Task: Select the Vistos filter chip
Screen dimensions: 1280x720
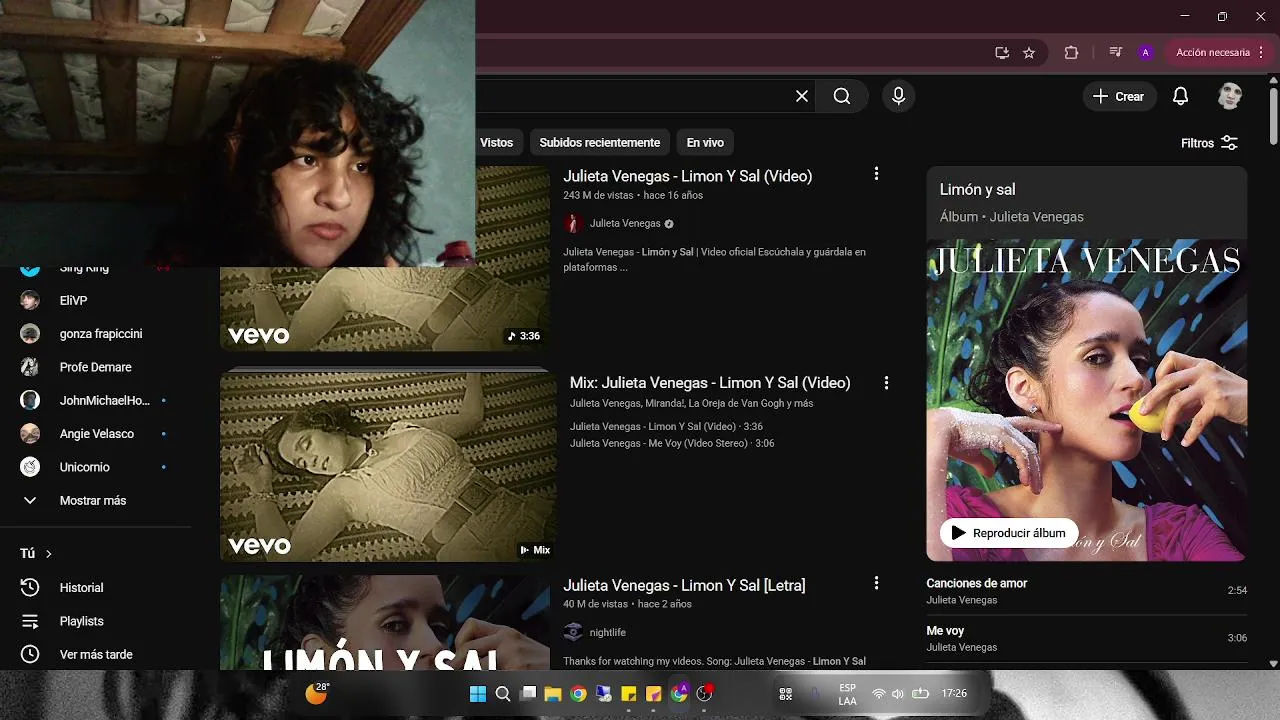Action: pos(496,143)
